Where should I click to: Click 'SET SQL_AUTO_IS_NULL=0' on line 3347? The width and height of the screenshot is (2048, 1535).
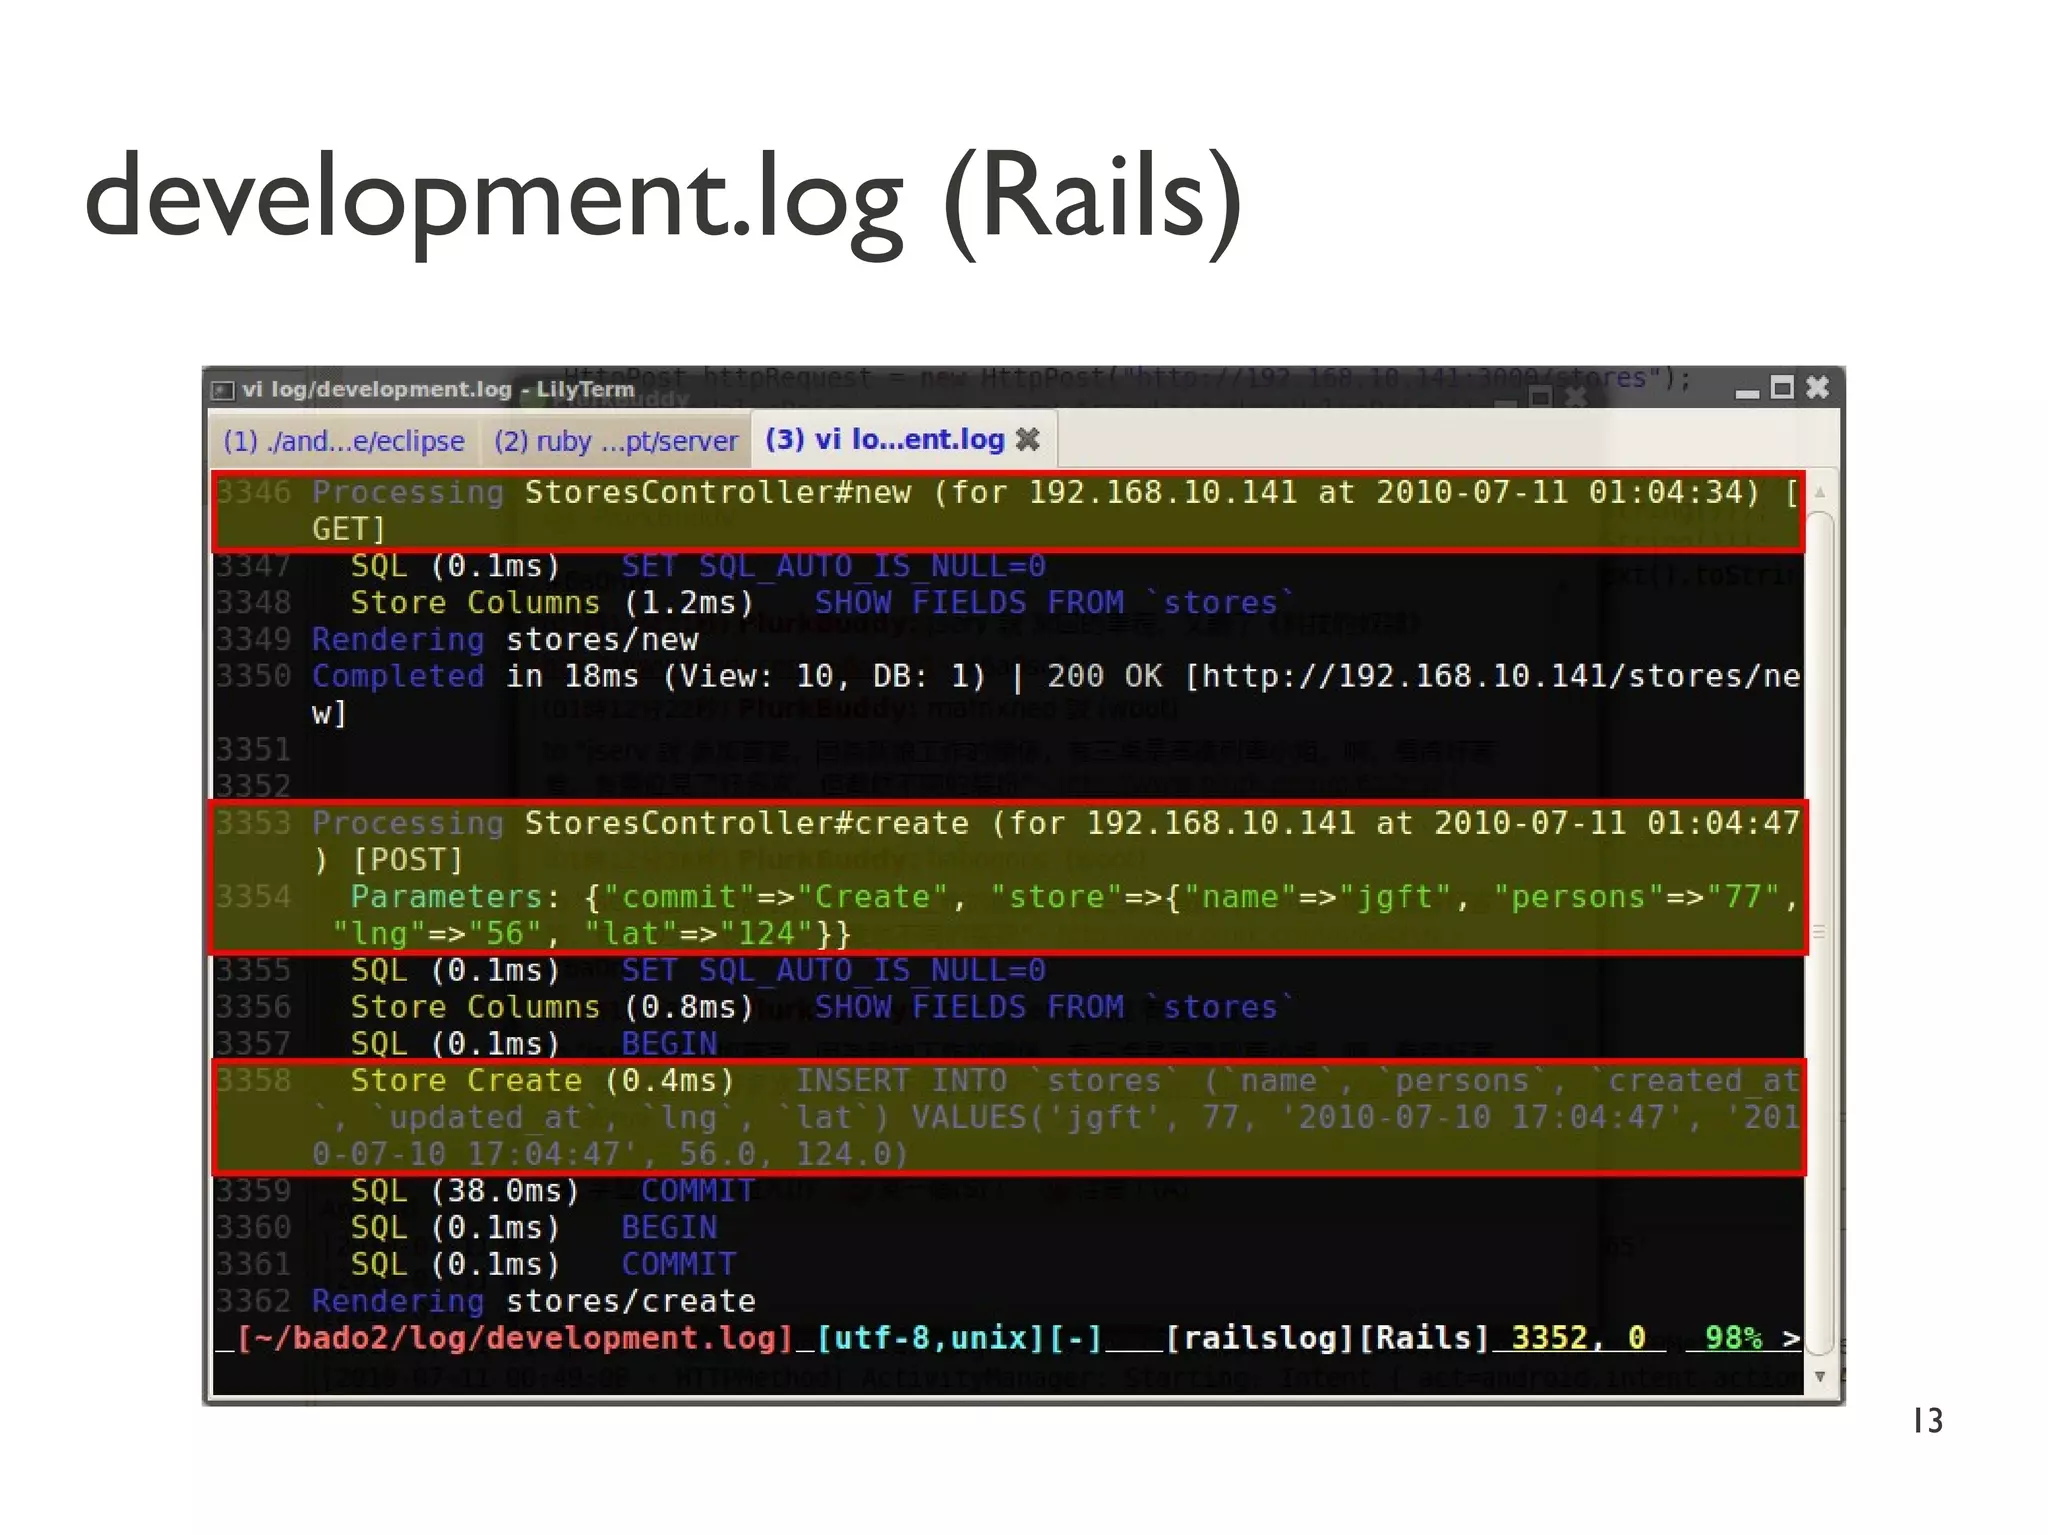pos(833,566)
